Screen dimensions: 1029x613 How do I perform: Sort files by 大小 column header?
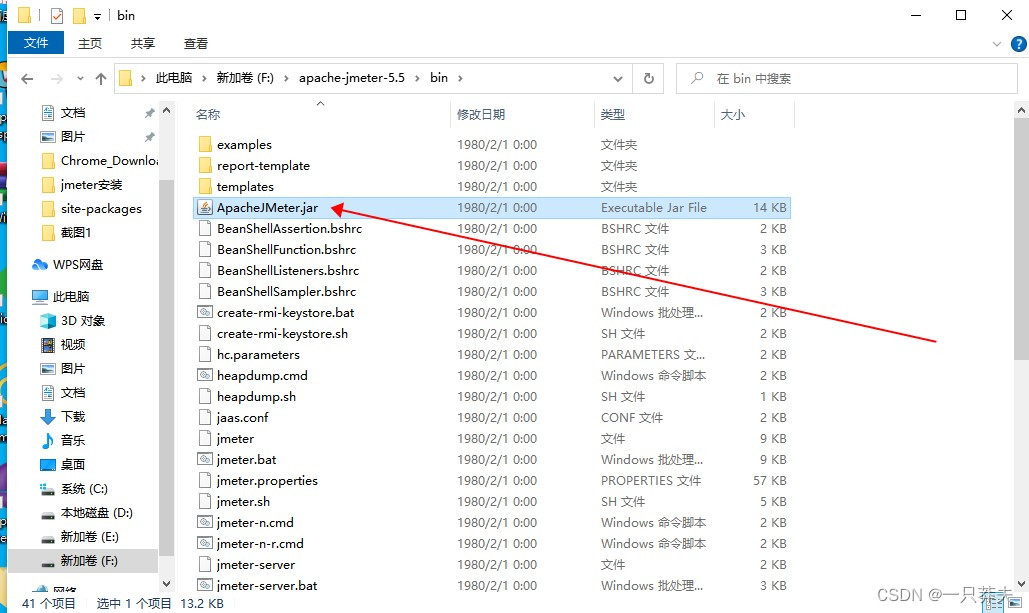[x=732, y=114]
